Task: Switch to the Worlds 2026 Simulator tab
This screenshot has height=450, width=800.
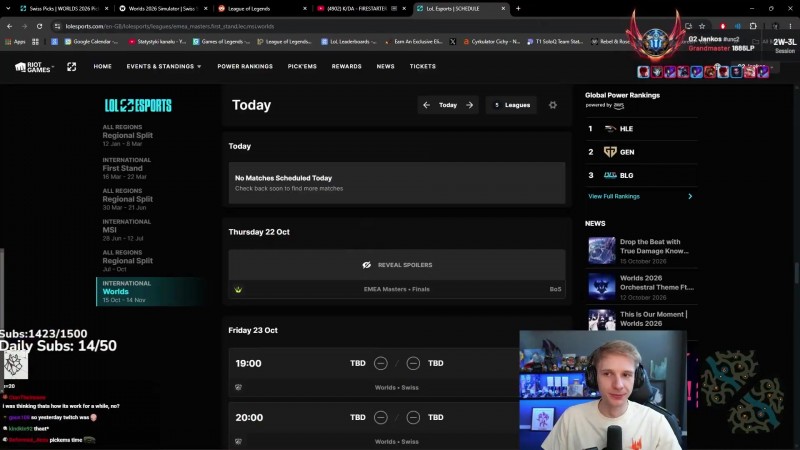Action: coord(163,9)
